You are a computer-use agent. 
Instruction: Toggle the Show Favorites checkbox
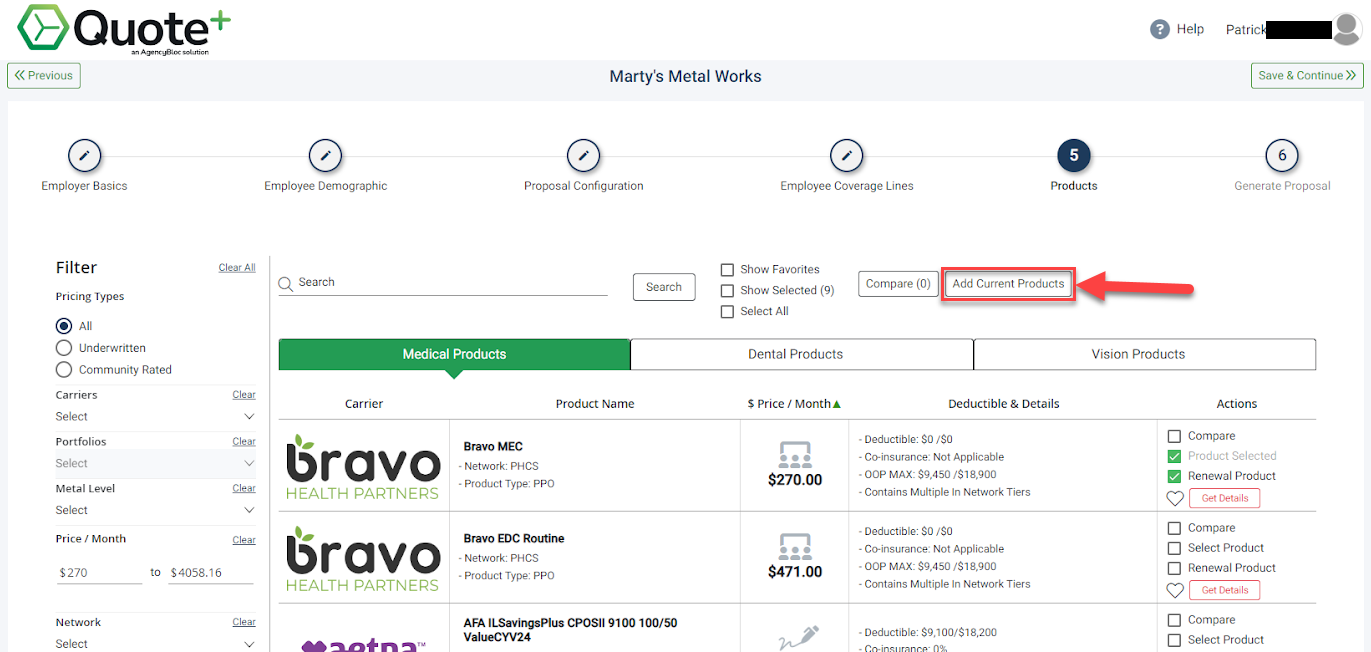coord(727,270)
